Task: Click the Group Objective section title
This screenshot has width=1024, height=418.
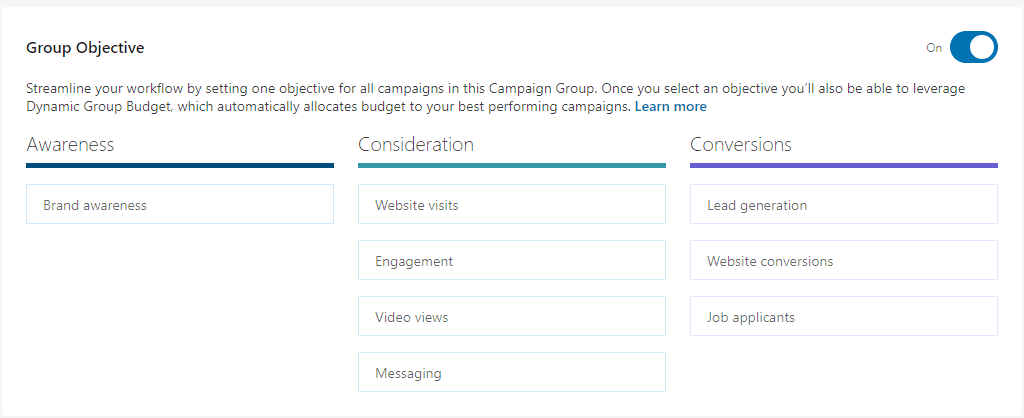Action: 85,48
